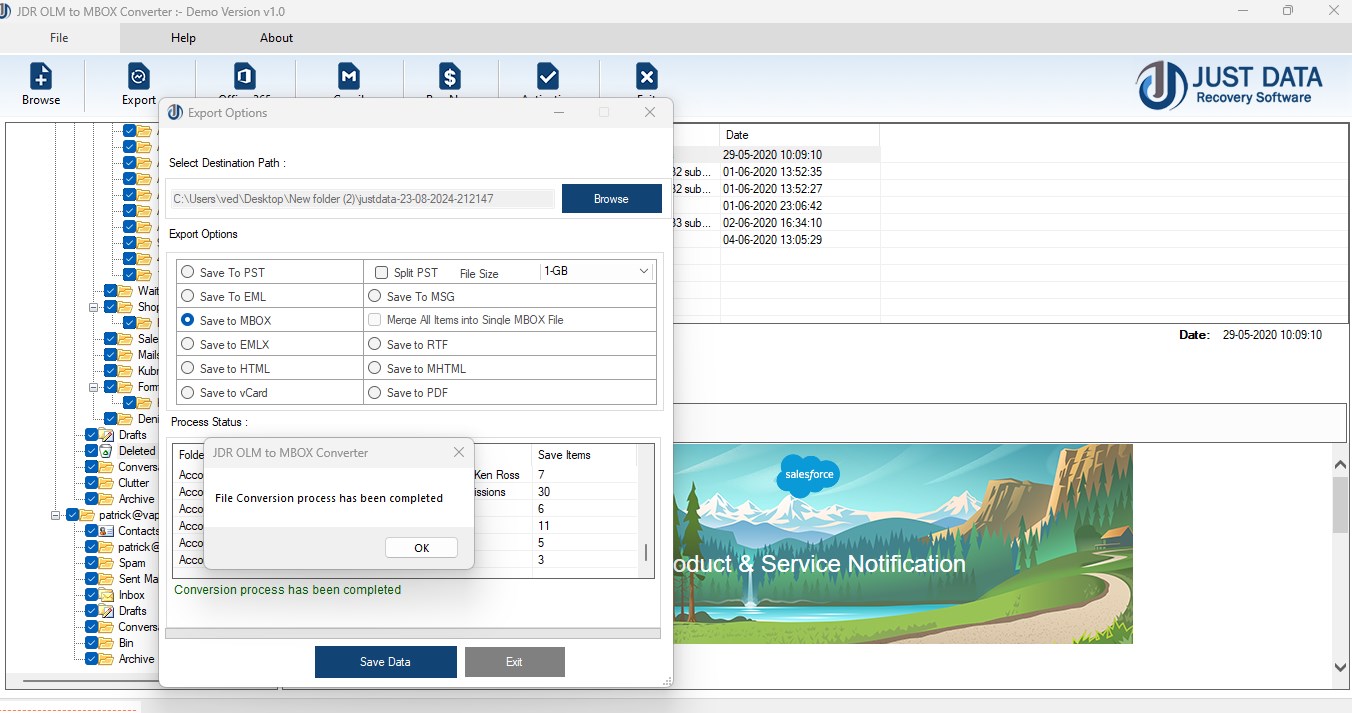Enable the Split PST checkbox

(x=381, y=272)
